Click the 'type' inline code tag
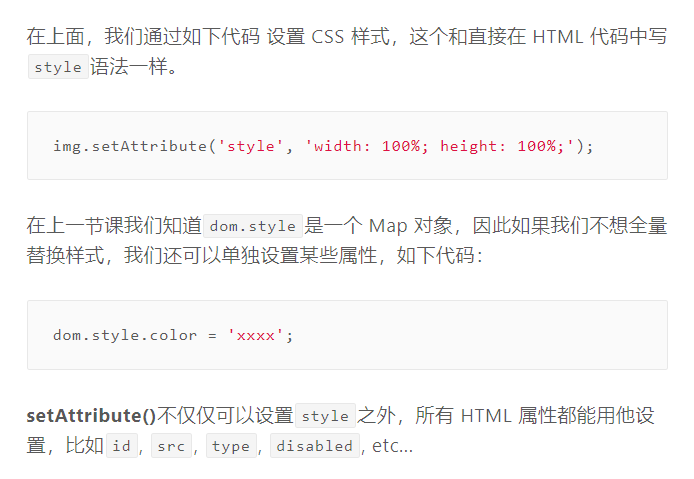Viewport: 694px width, 479px height. coord(231,445)
